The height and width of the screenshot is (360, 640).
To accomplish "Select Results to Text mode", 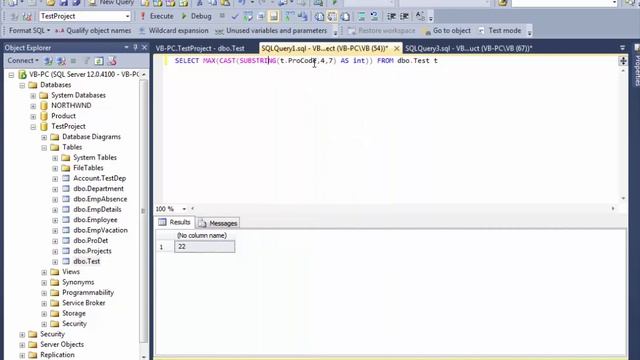I will pos(320,16).
